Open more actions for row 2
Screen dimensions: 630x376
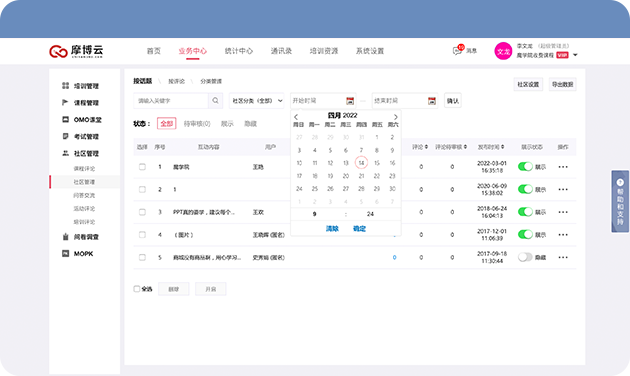pyautogui.click(x=563, y=189)
